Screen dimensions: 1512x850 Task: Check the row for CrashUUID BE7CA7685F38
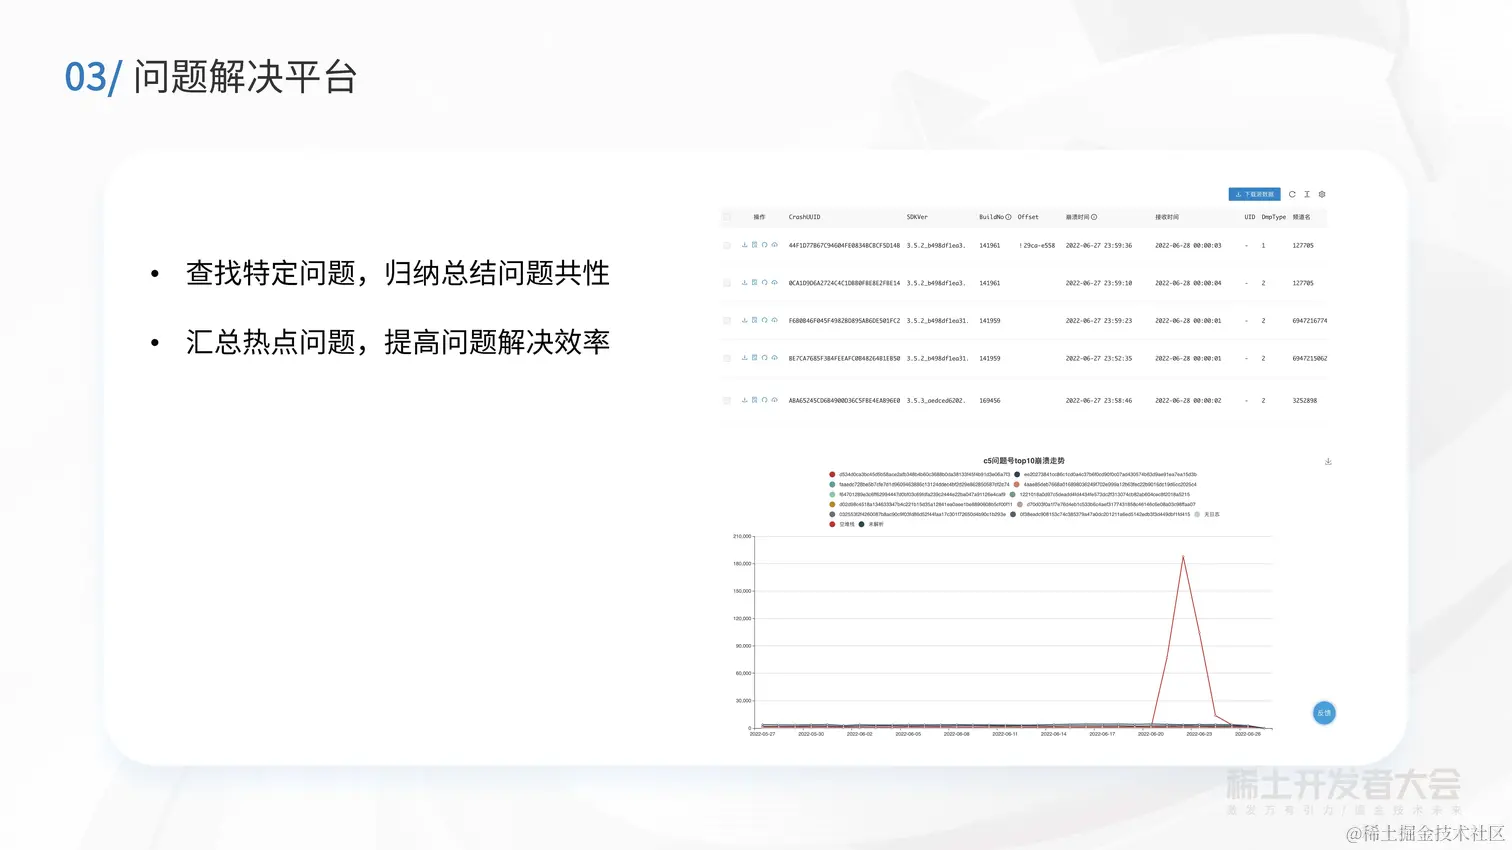(x=727, y=358)
